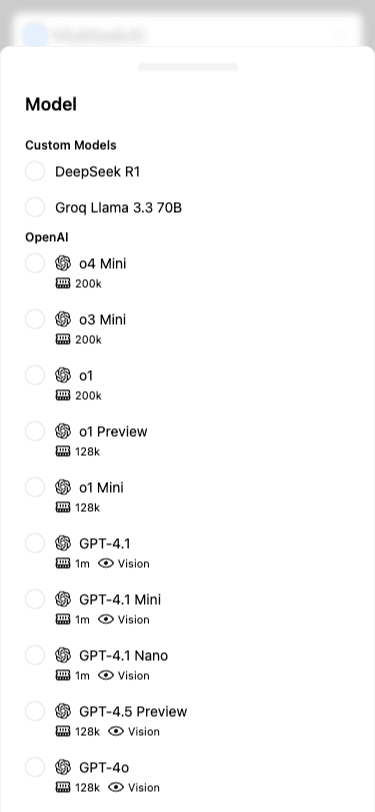This screenshot has width=375, height=812.
Task: Click the Vision eye icon under GPT-4.1 Mini
Action: coord(106,619)
